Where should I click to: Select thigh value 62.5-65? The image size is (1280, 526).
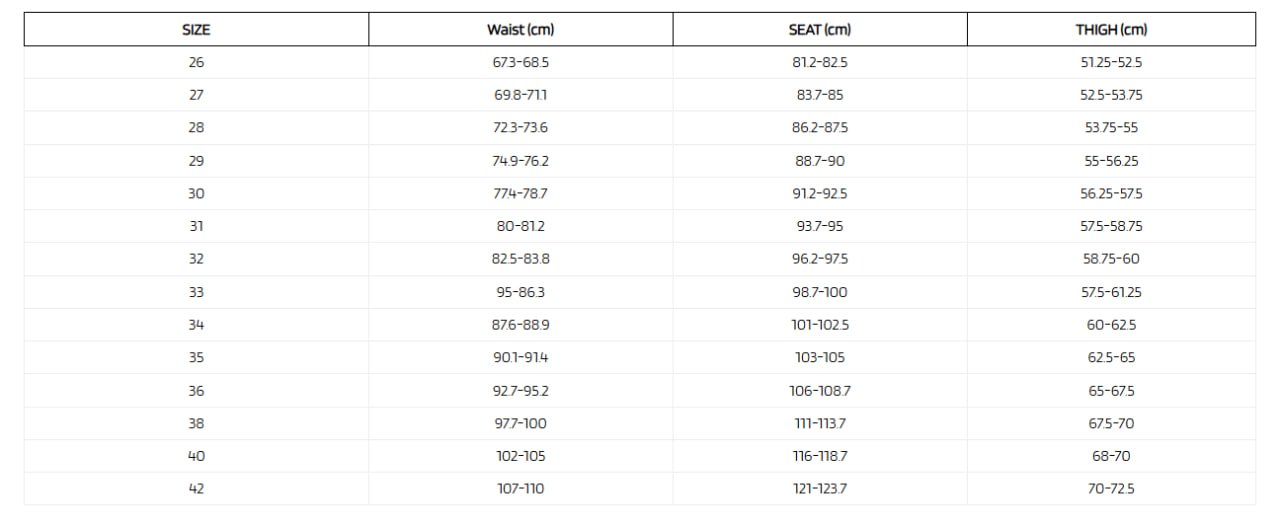[x=1111, y=358]
